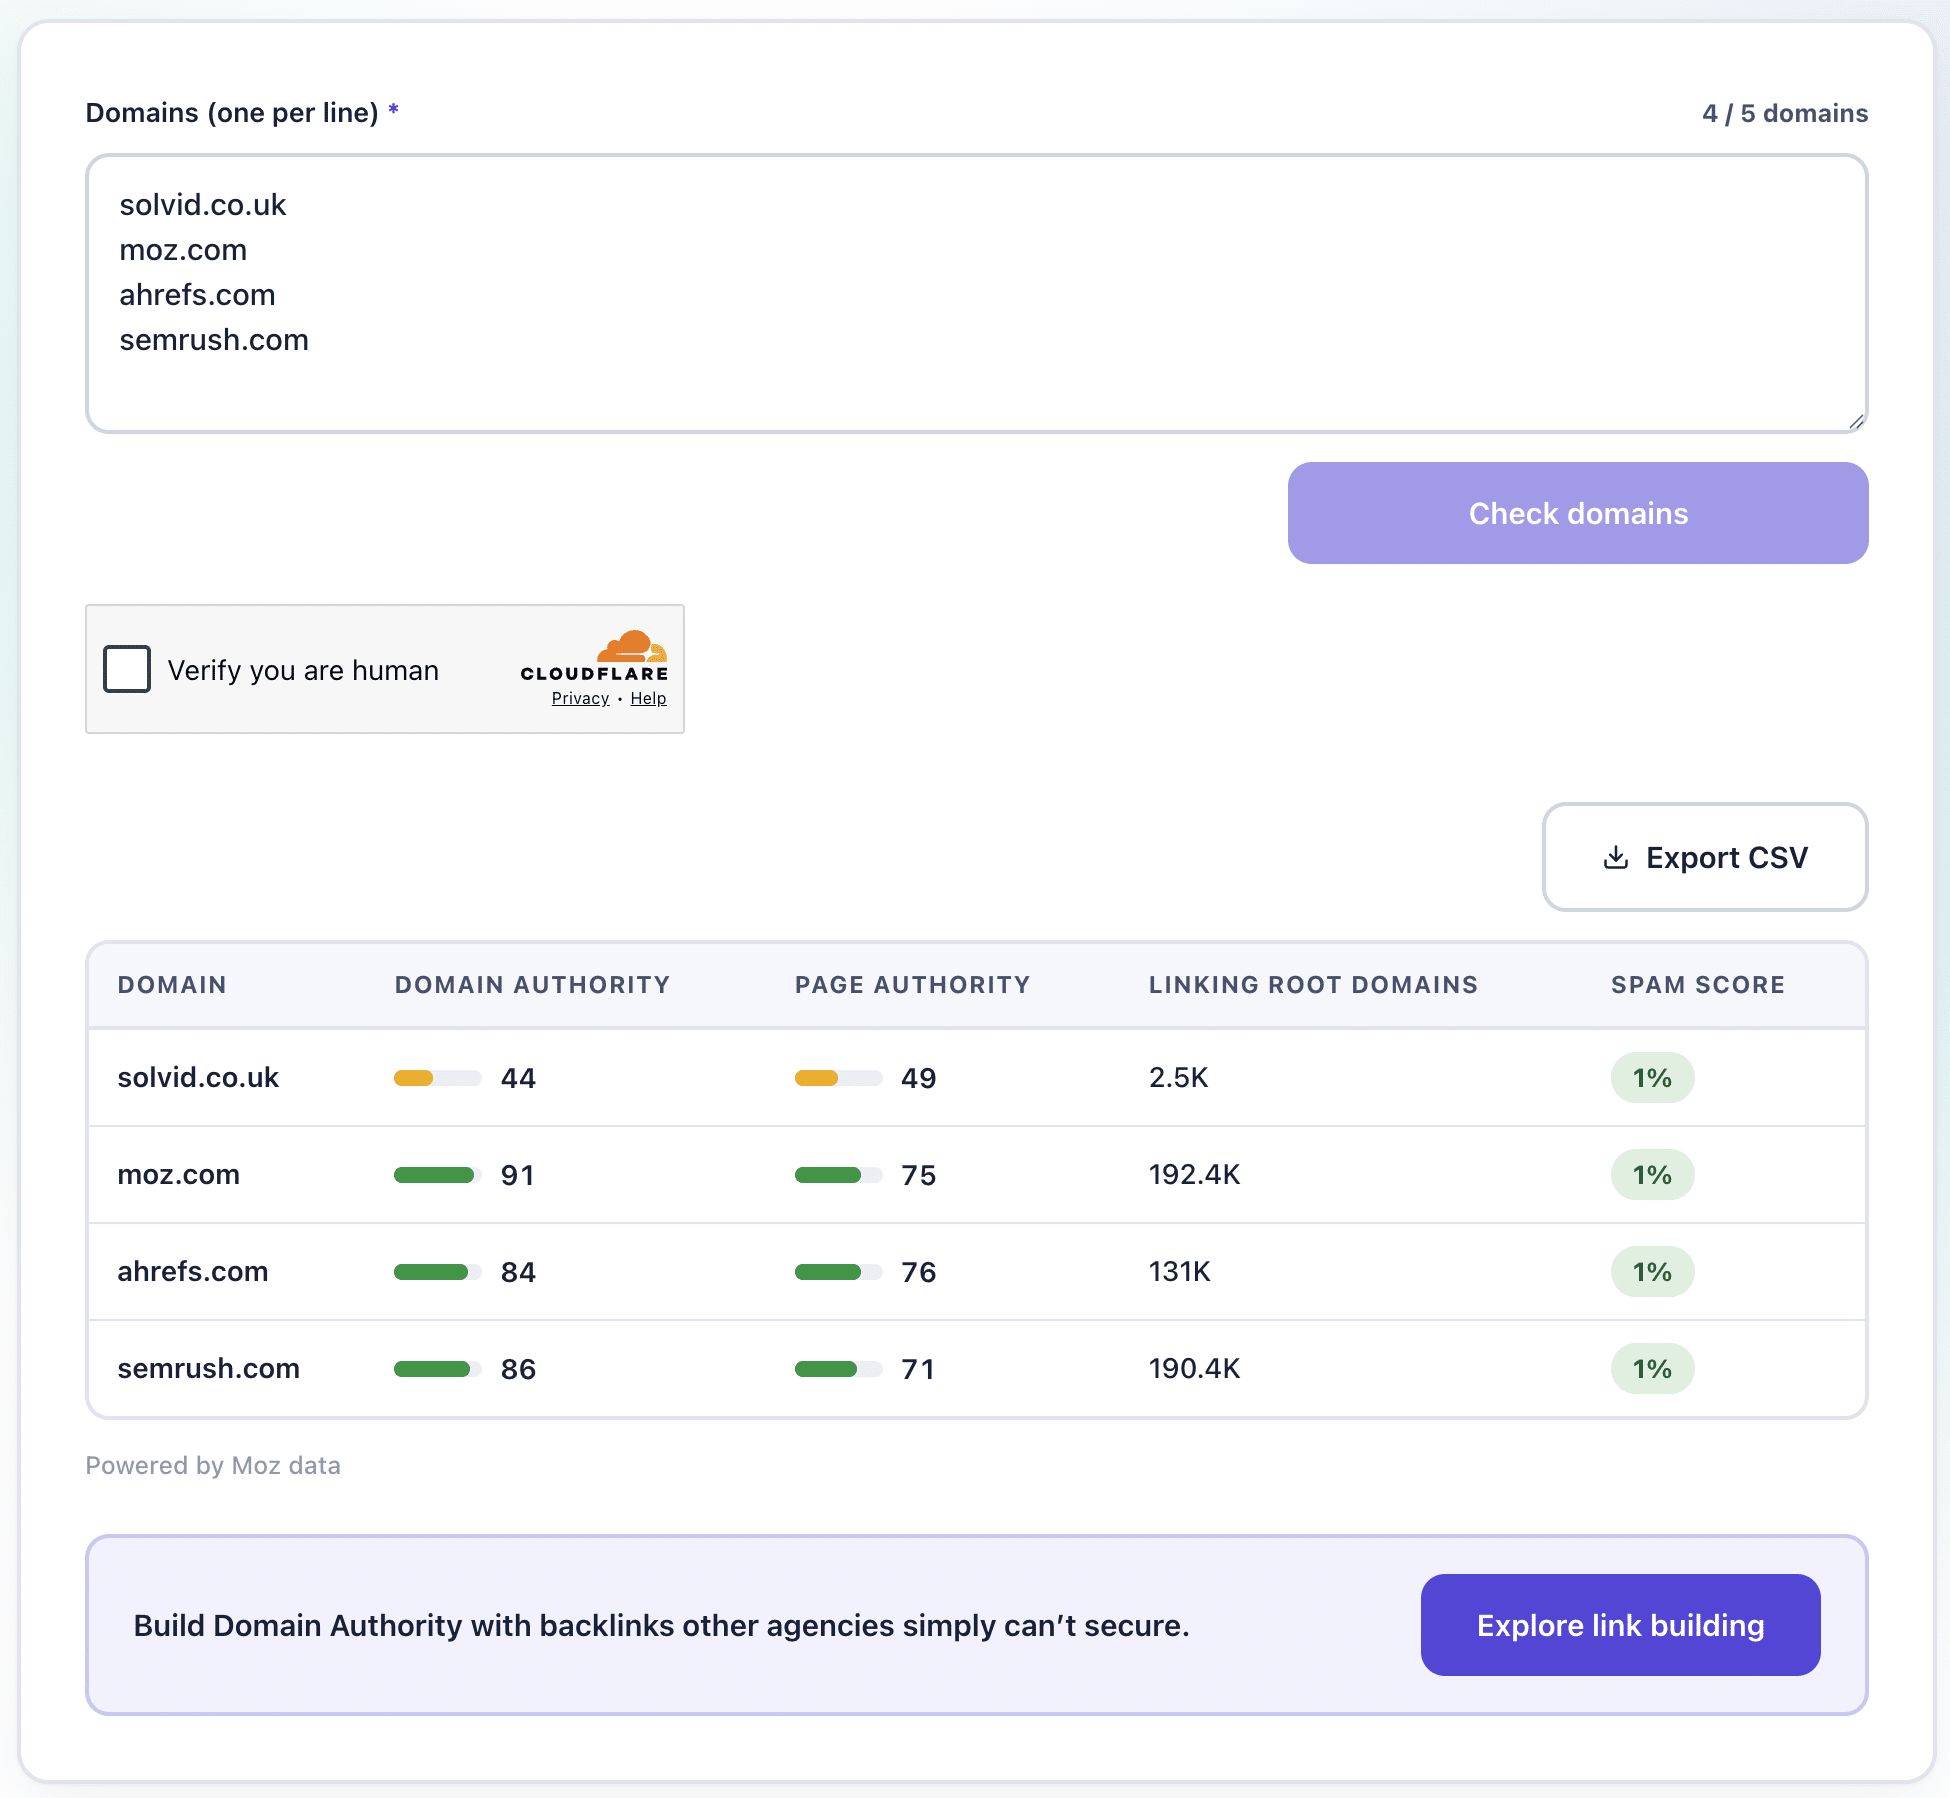Click semrush.com Page Authority progress bar
Screen dimensions: 1950x1798
pos(839,1369)
